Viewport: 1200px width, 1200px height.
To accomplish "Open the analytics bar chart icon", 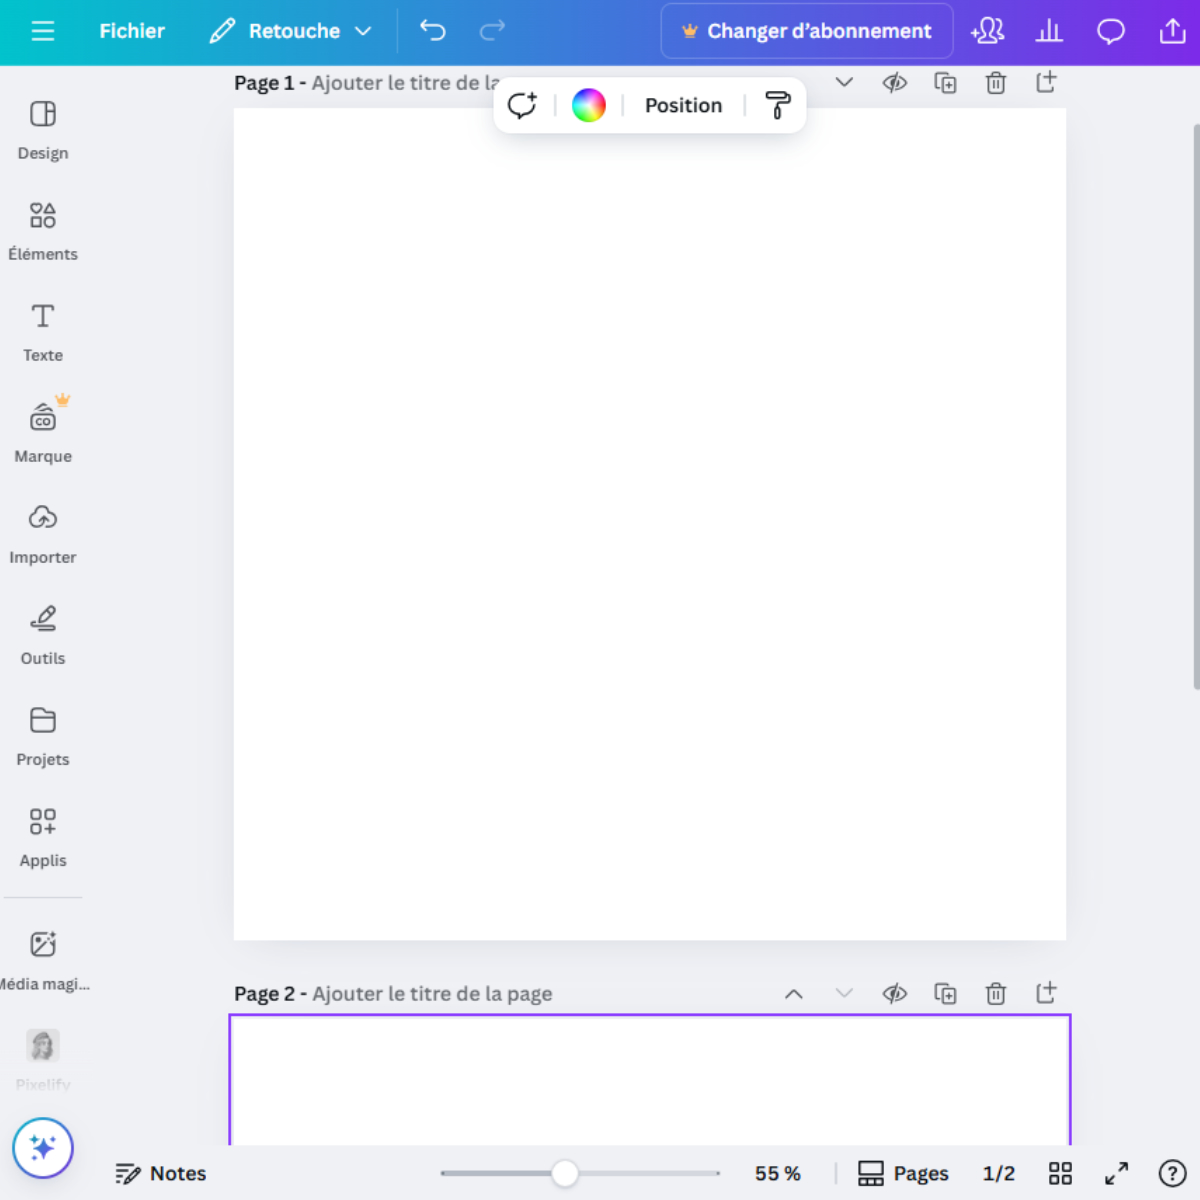I will (1049, 31).
